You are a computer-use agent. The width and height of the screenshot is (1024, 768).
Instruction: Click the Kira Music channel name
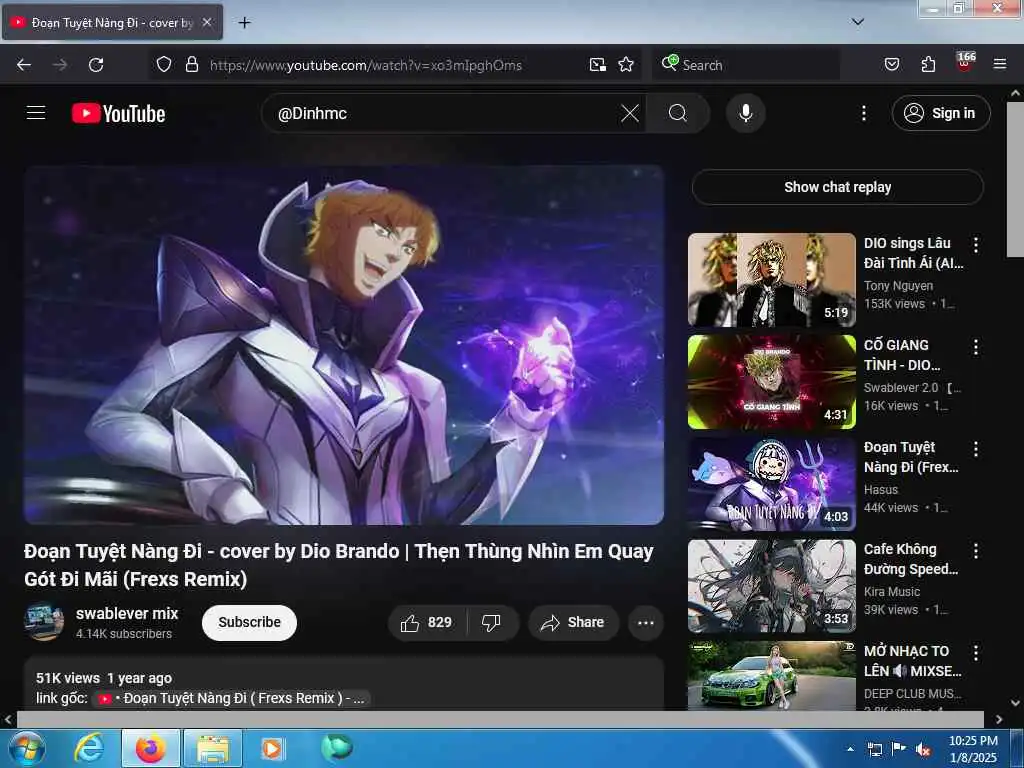coord(891,592)
